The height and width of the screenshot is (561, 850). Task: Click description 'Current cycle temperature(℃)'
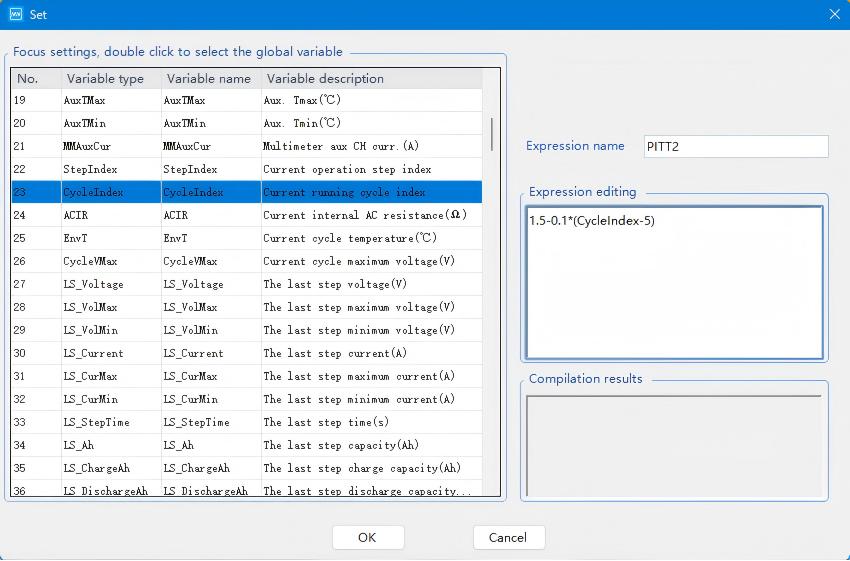click(350, 238)
